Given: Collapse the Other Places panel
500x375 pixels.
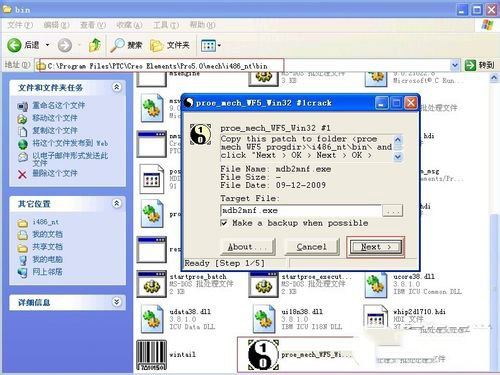Looking at the screenshot, I should (x=116, y=203).
